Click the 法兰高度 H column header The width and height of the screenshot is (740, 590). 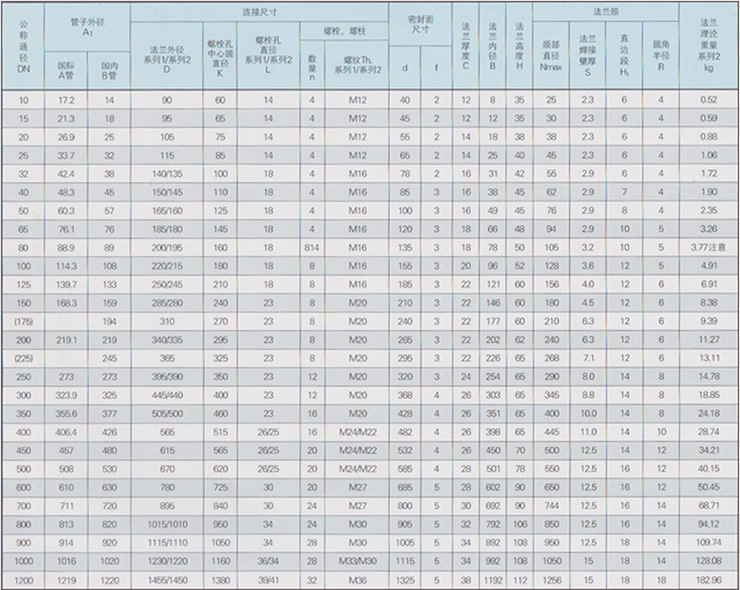tap(516, 45)
